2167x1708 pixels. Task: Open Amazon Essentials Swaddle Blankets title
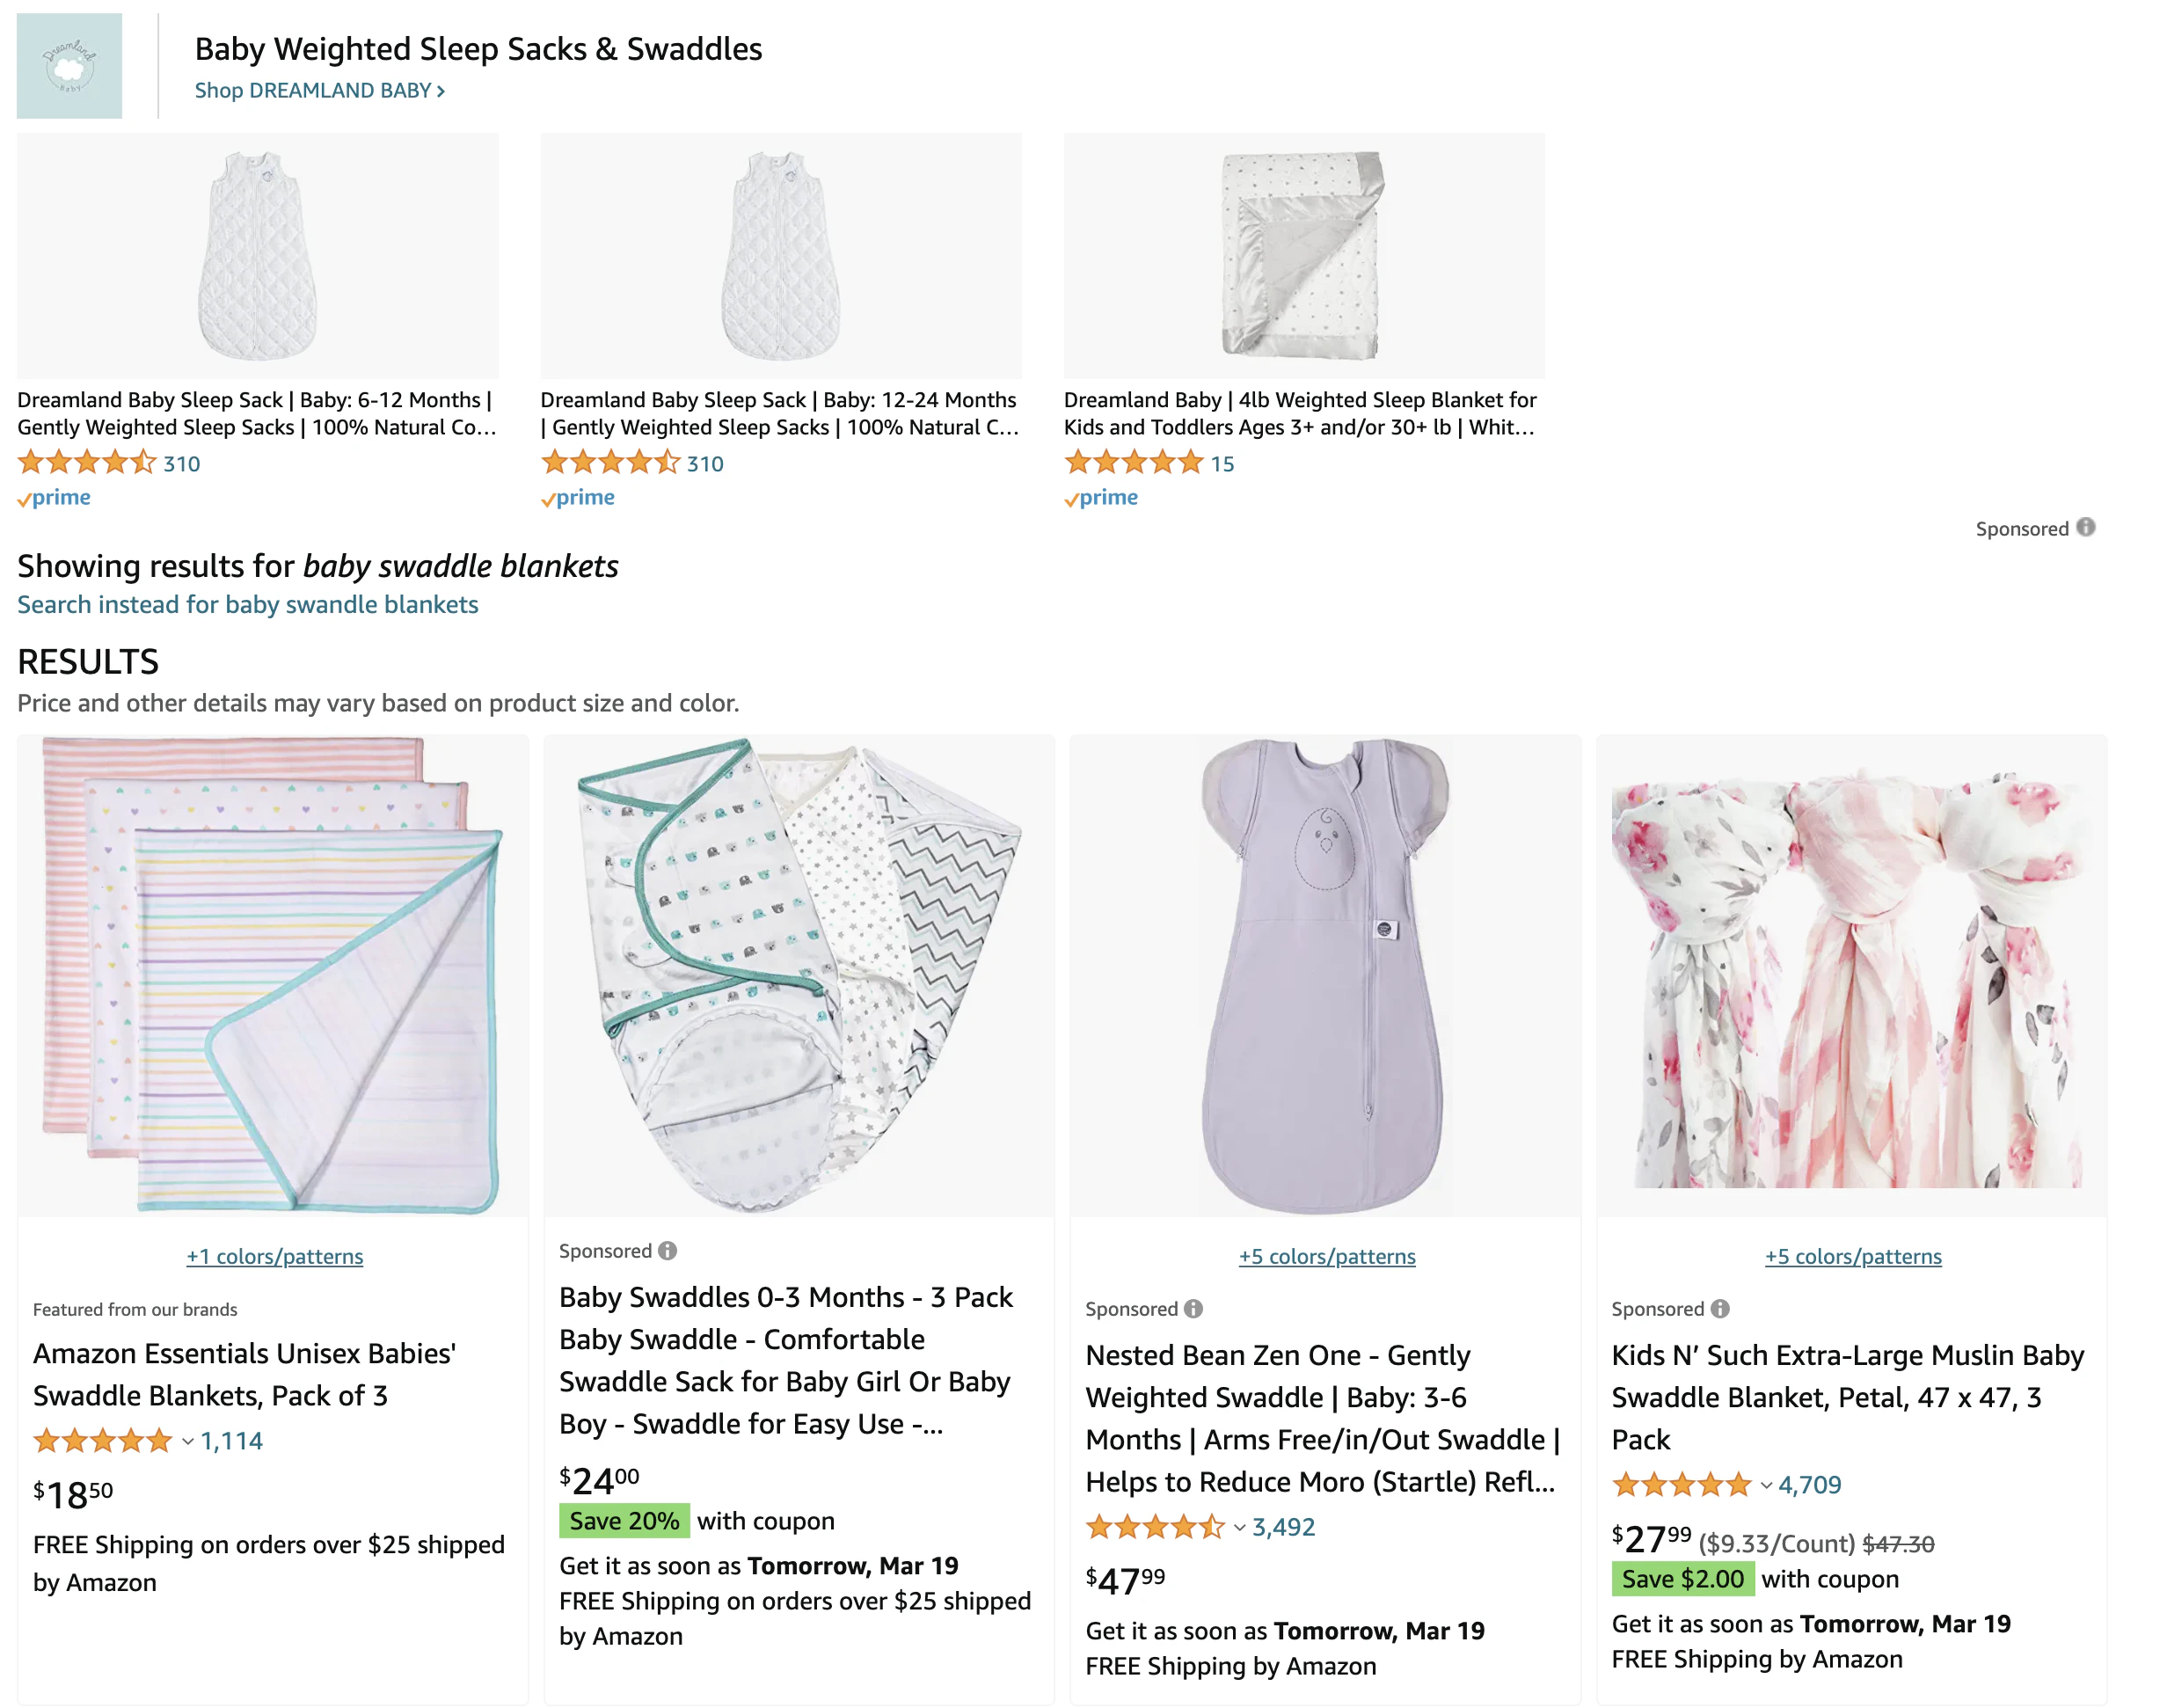pyautogui.click(x=245, y=1374)
